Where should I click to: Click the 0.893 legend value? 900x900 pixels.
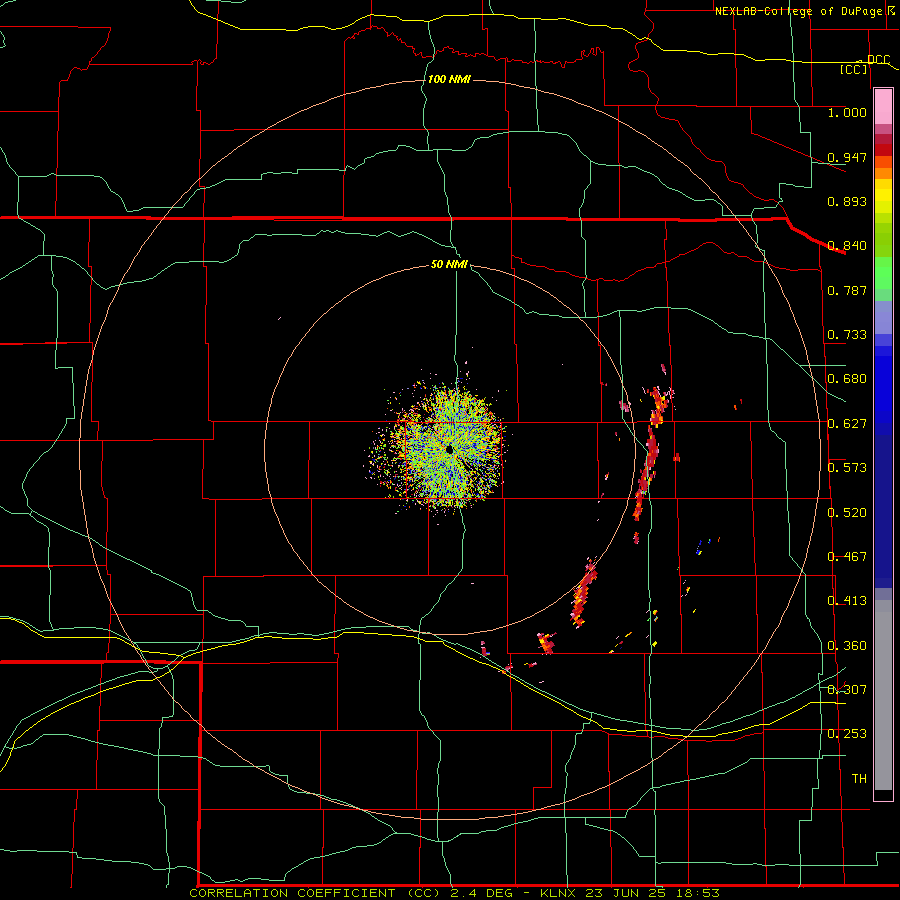click(847, 201)
